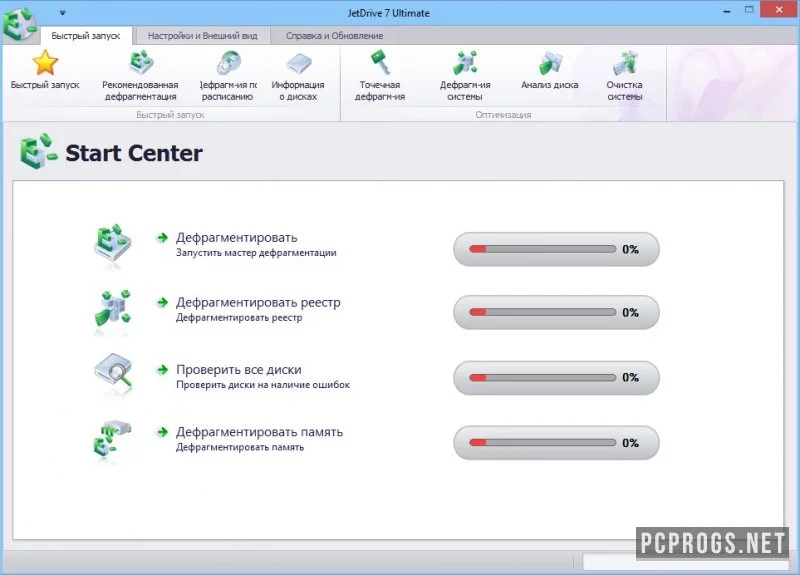Click the Start Center heading
The width and height of the screenshot is (800, 575).
(x=134, y=153)
